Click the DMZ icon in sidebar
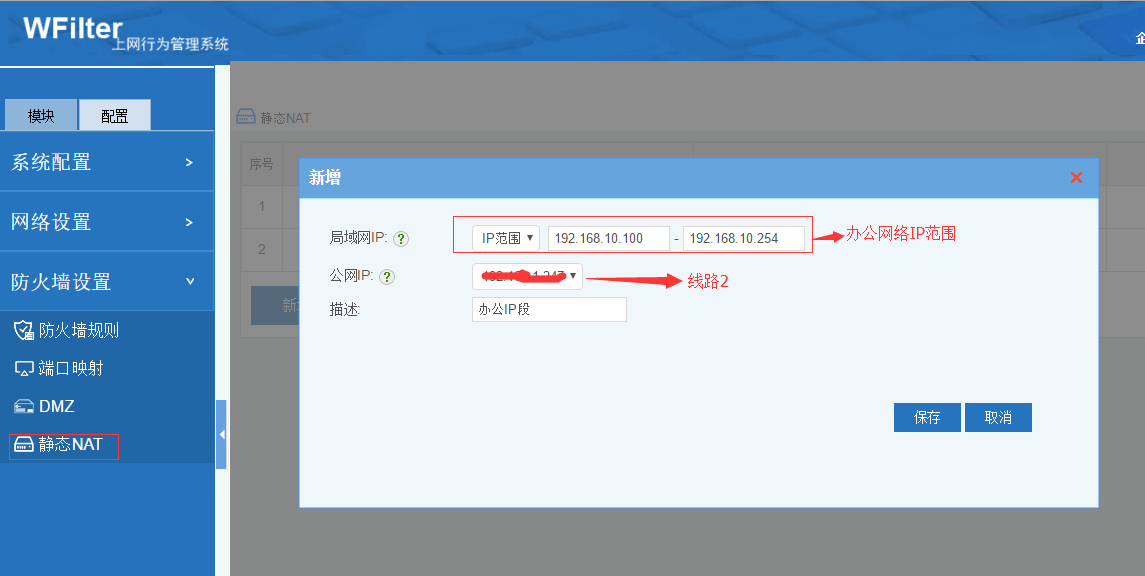Image resolution: width=1145 pixels, height=576 pixels. 23,406
